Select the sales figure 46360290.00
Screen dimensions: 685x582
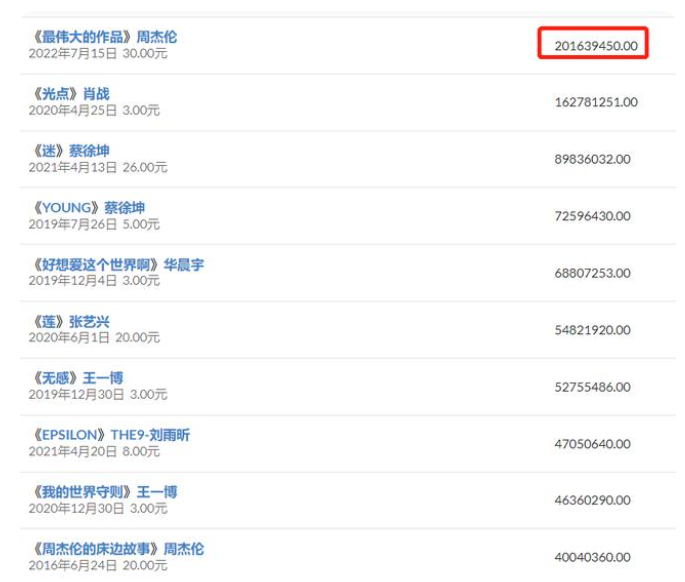tap(592, 500)
